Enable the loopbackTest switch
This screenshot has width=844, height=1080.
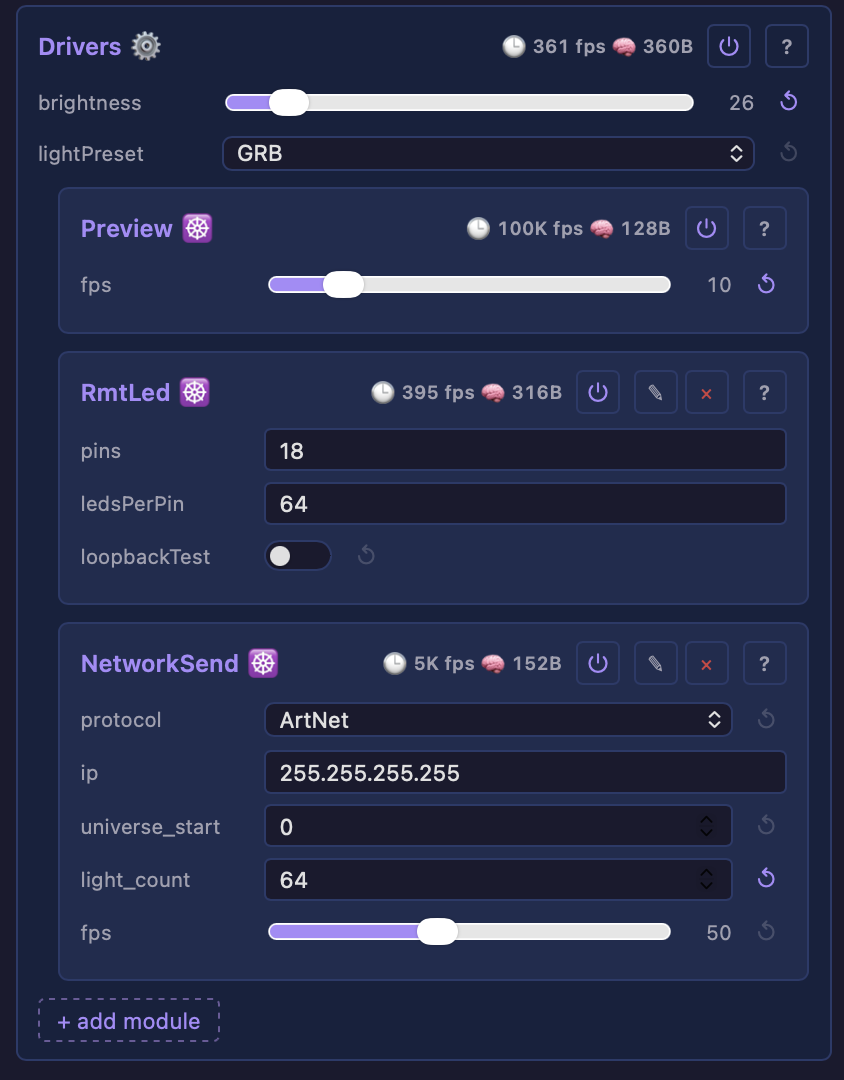pyautogui.click(x=298, y=556)
